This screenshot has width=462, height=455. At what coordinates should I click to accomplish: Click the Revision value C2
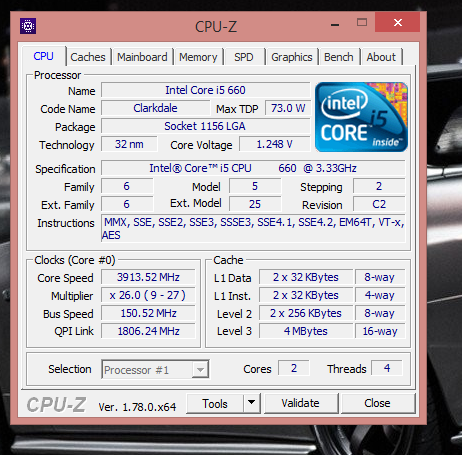tap(379, 204)
